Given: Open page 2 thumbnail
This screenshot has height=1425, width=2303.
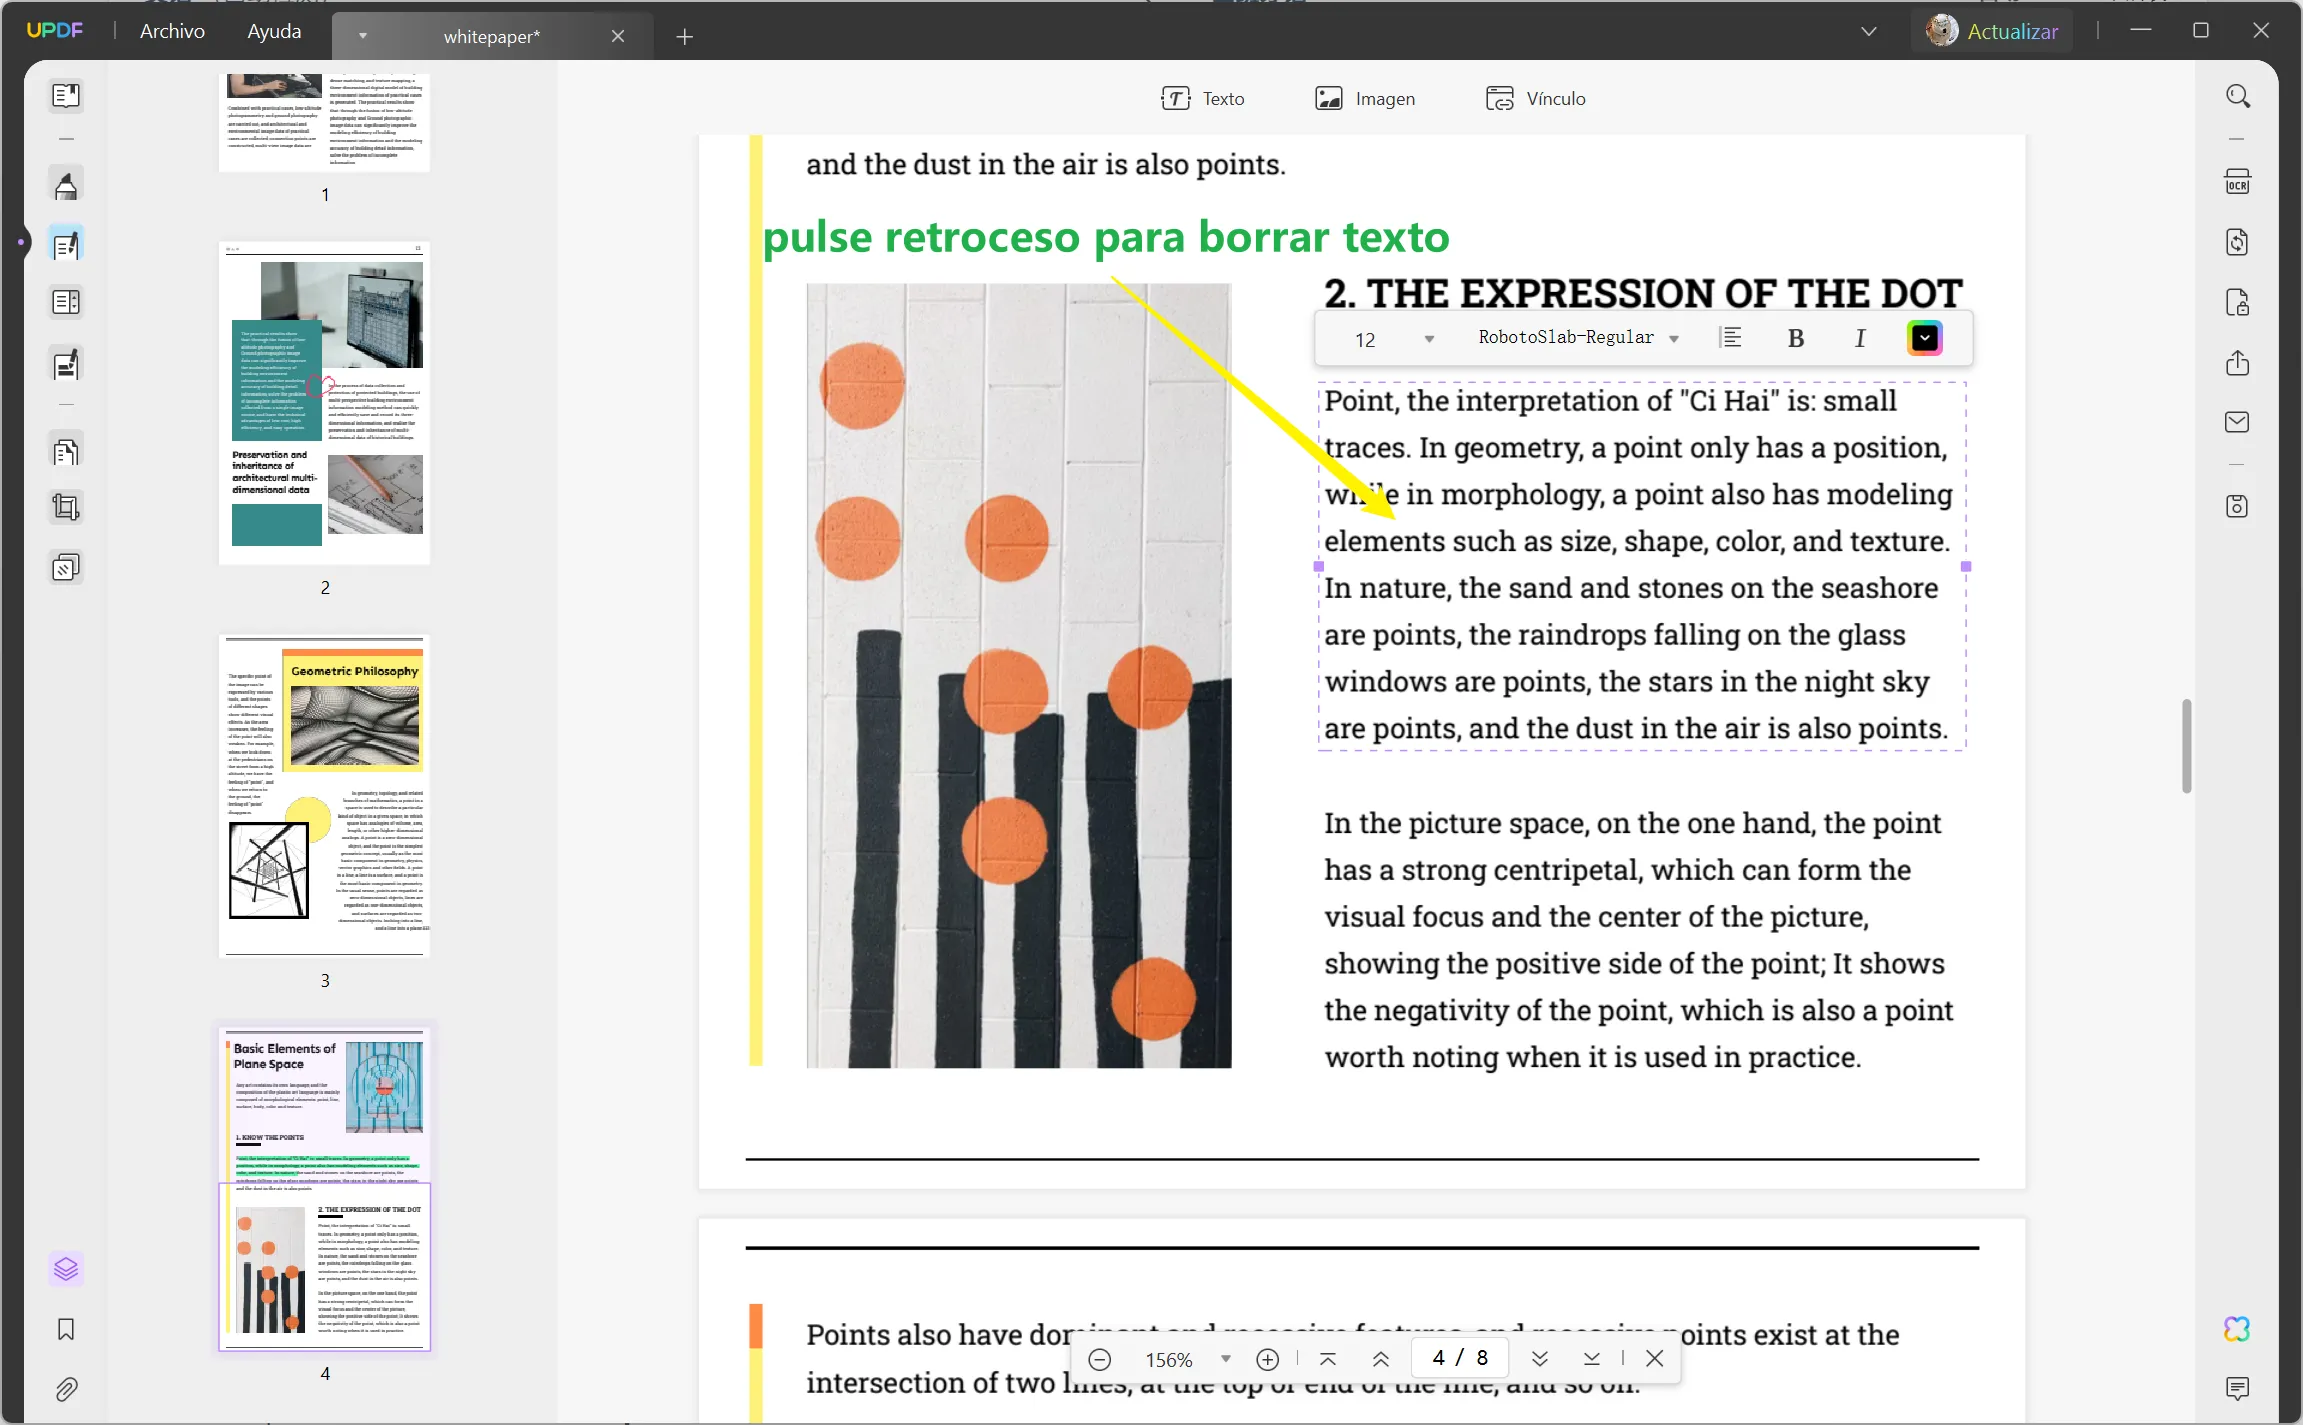Looking at the screenshot, I should pyautogui.click(x=325, y=403).
